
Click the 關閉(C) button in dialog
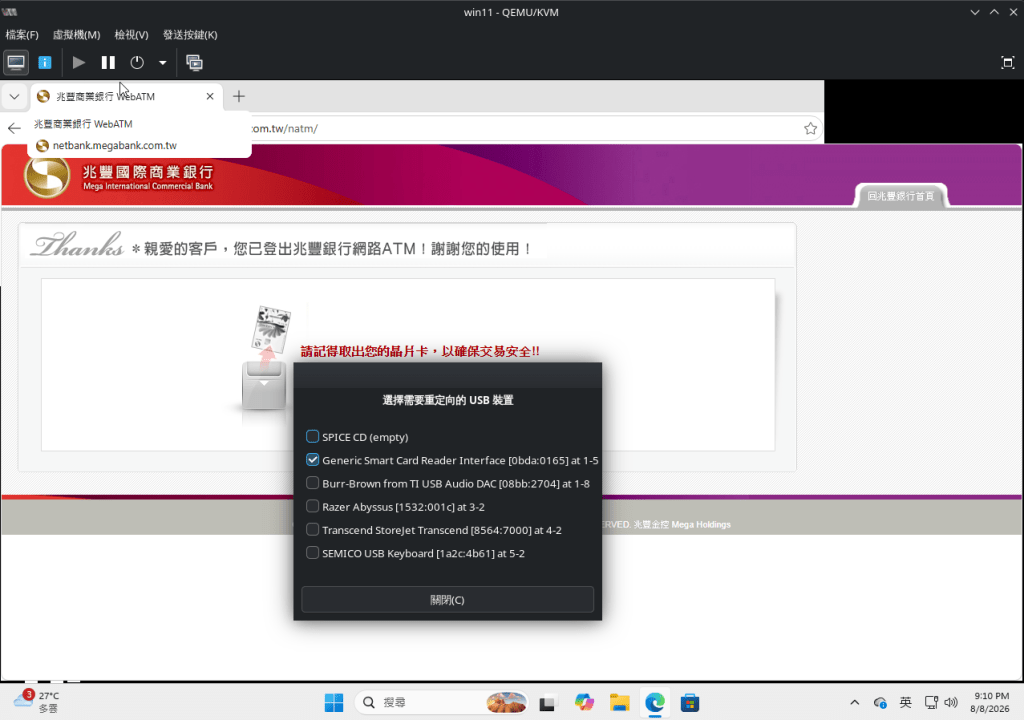[x=447, y=600]
